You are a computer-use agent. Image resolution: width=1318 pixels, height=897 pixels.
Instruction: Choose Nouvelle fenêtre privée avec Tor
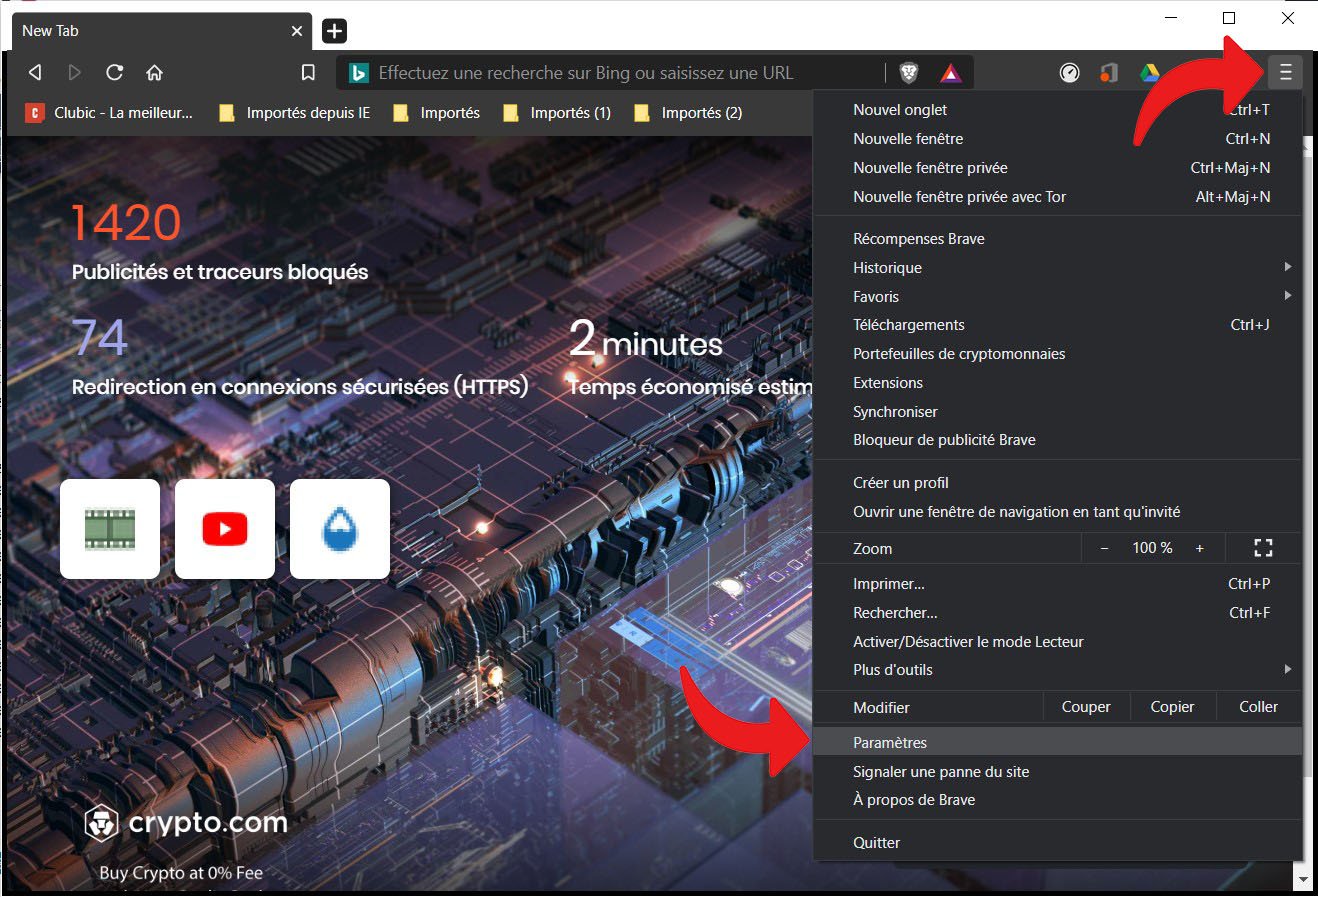click(959, 197)
